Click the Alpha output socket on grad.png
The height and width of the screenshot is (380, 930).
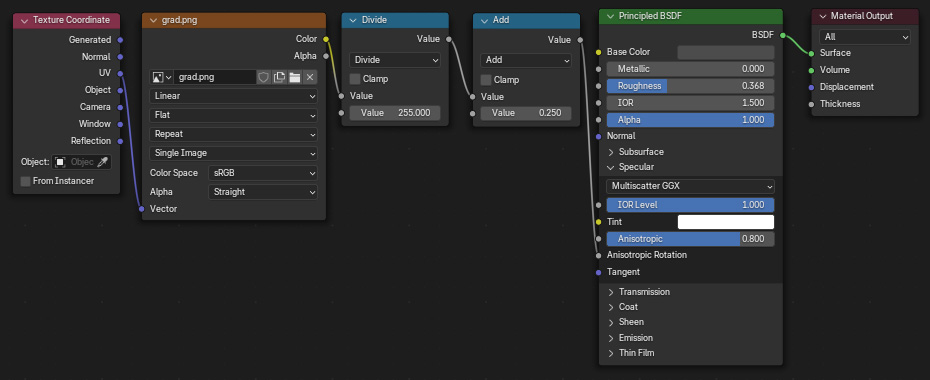point(326,56)
